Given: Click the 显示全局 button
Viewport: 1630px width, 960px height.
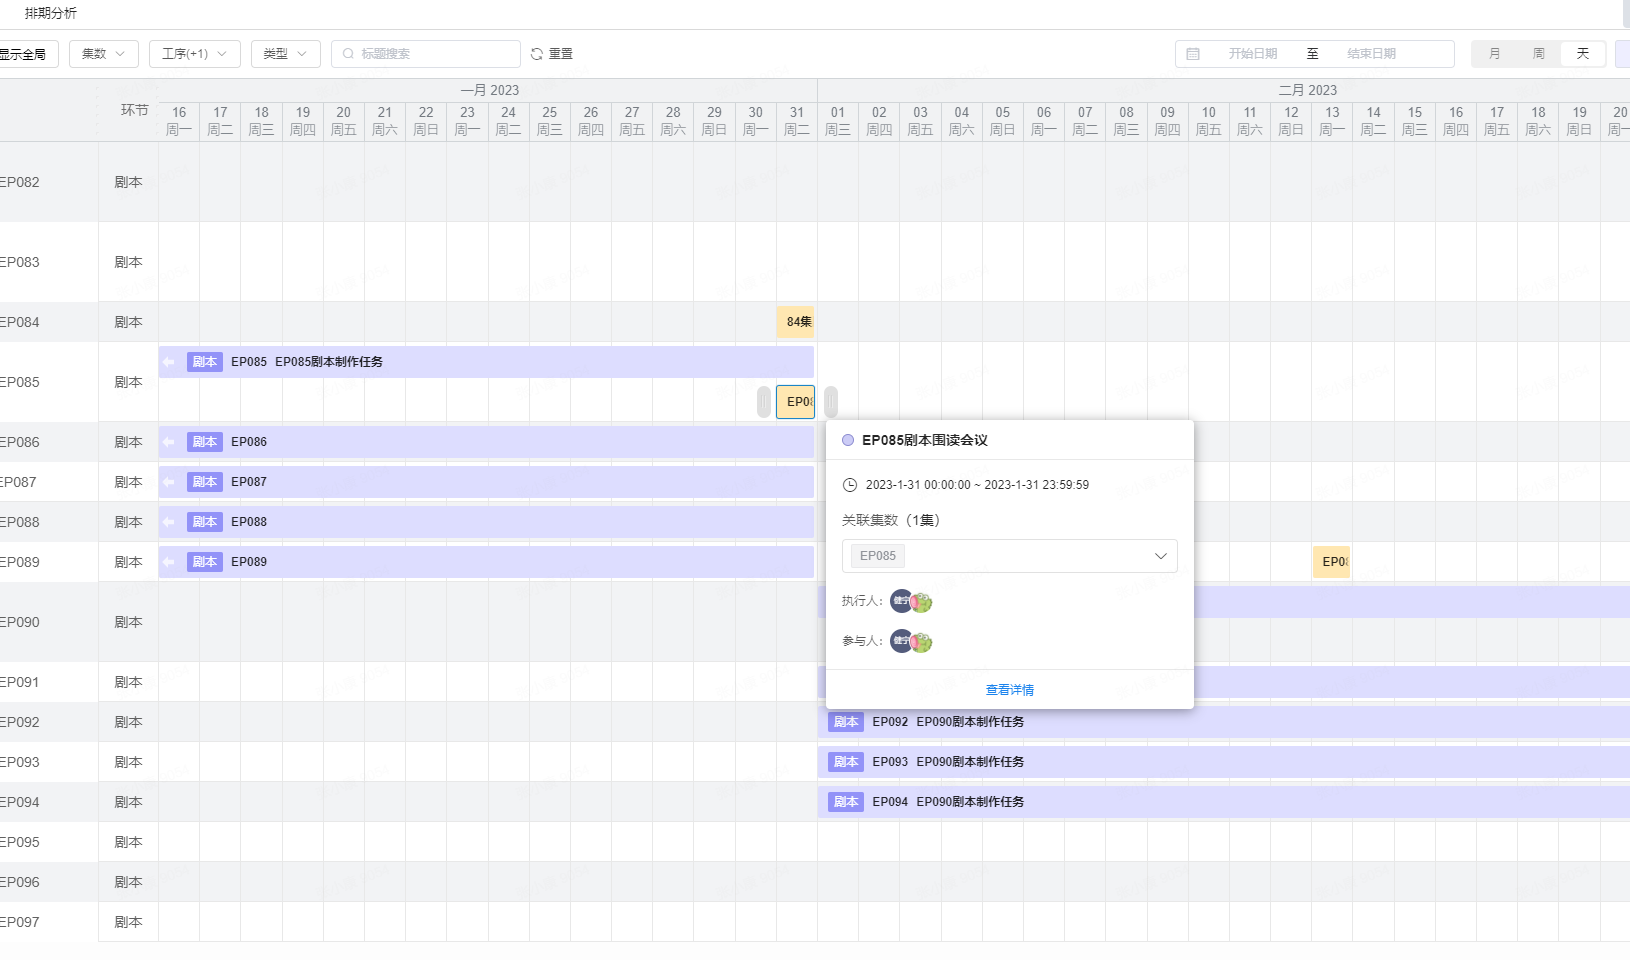Looking at the screenshot, I should [24, 54].
